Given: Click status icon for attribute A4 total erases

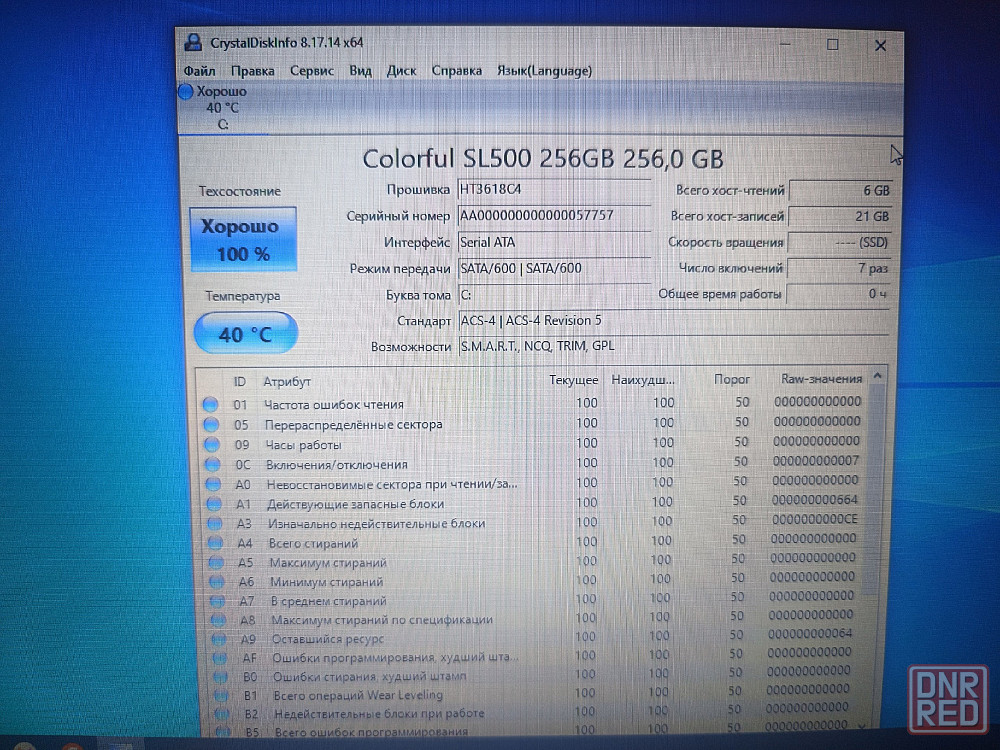Looking at the screenshot, I should pyautogui.click(x=215, y=543).
